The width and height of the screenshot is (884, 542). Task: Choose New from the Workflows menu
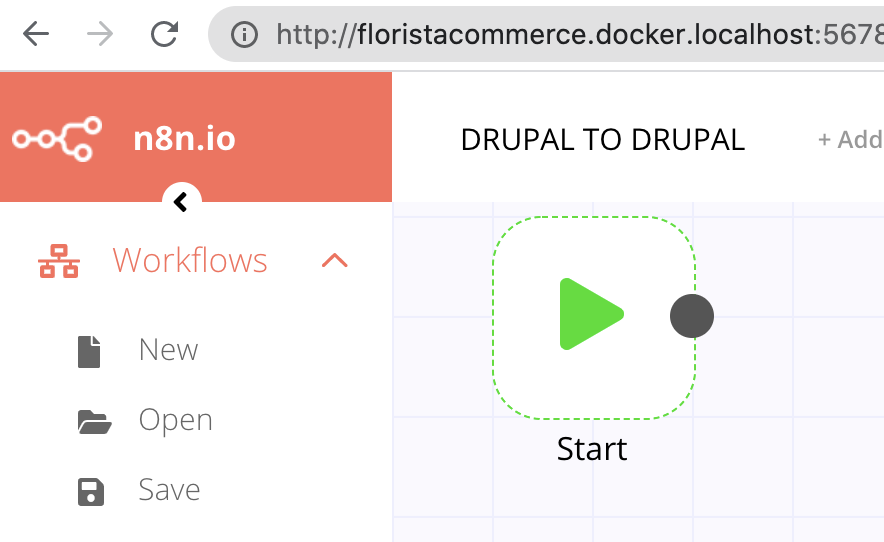[x=169, y=350]
